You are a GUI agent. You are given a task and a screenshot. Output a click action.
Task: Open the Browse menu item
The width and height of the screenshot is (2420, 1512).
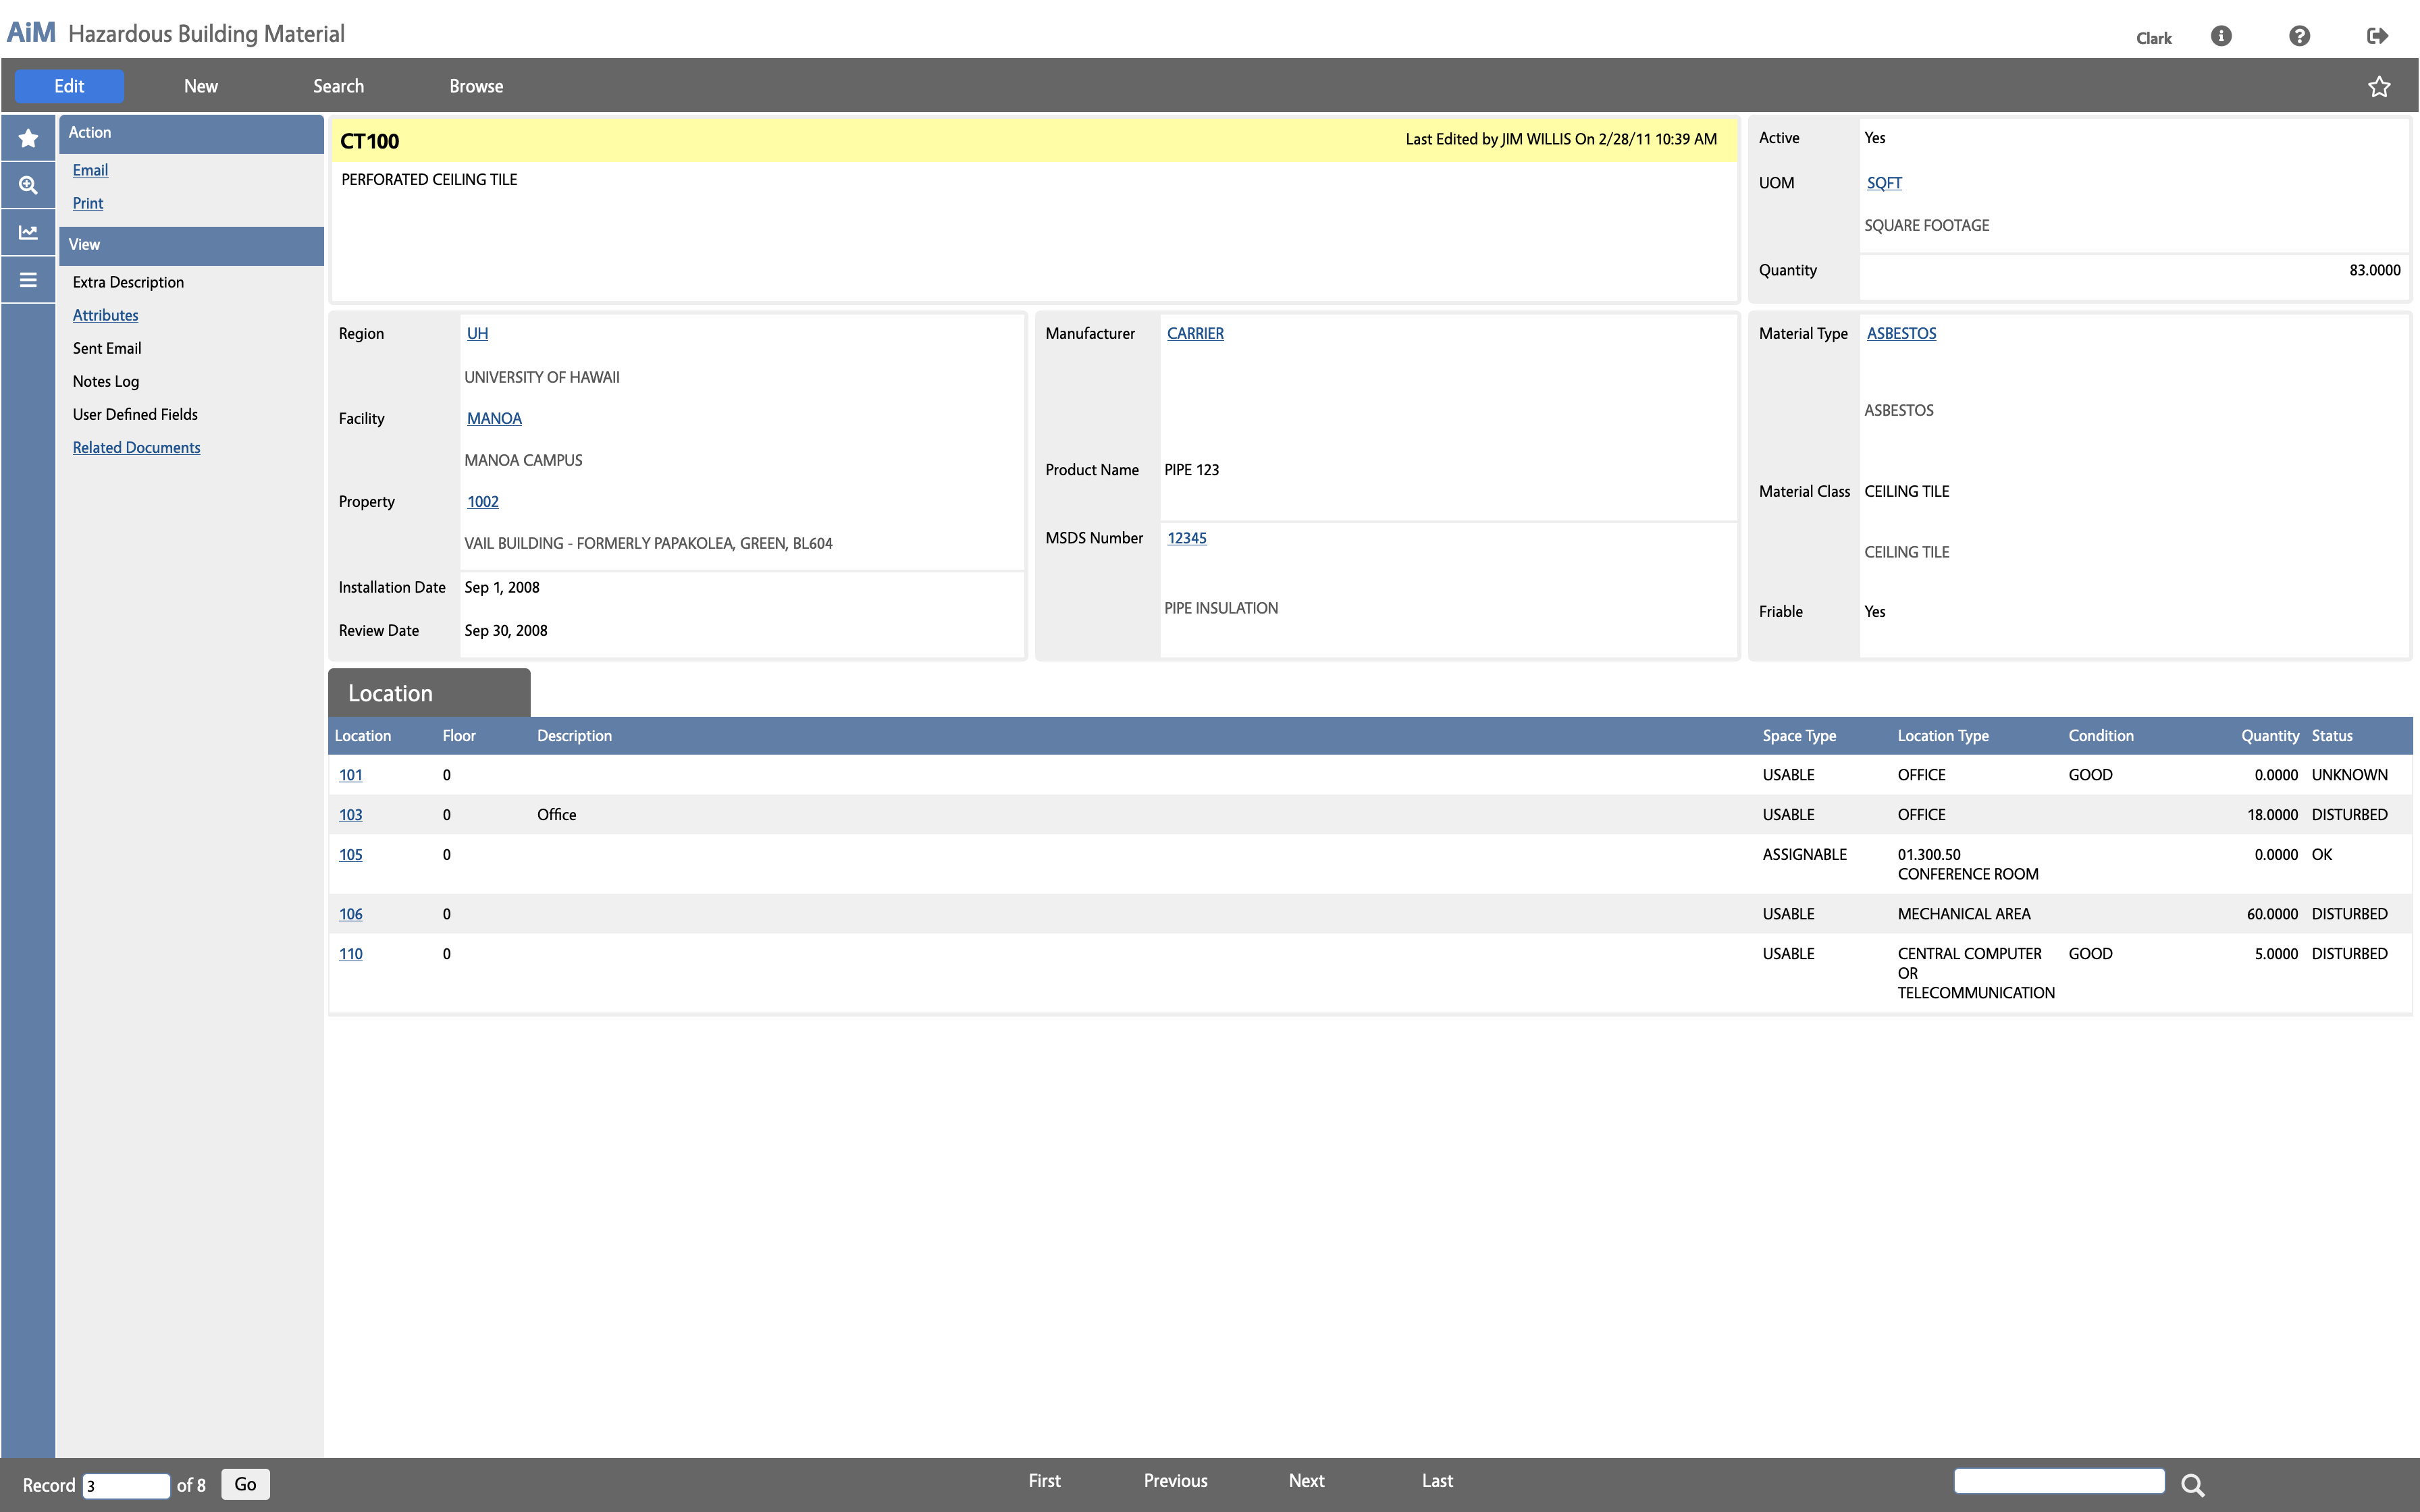point(476,86)
